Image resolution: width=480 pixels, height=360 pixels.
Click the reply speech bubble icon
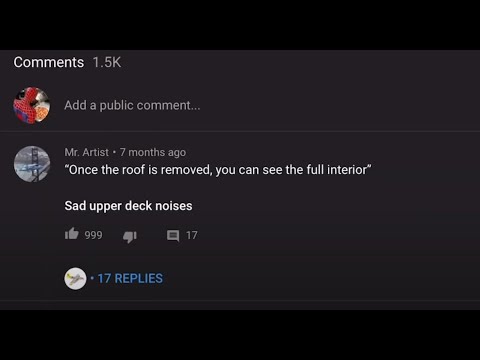173,236
